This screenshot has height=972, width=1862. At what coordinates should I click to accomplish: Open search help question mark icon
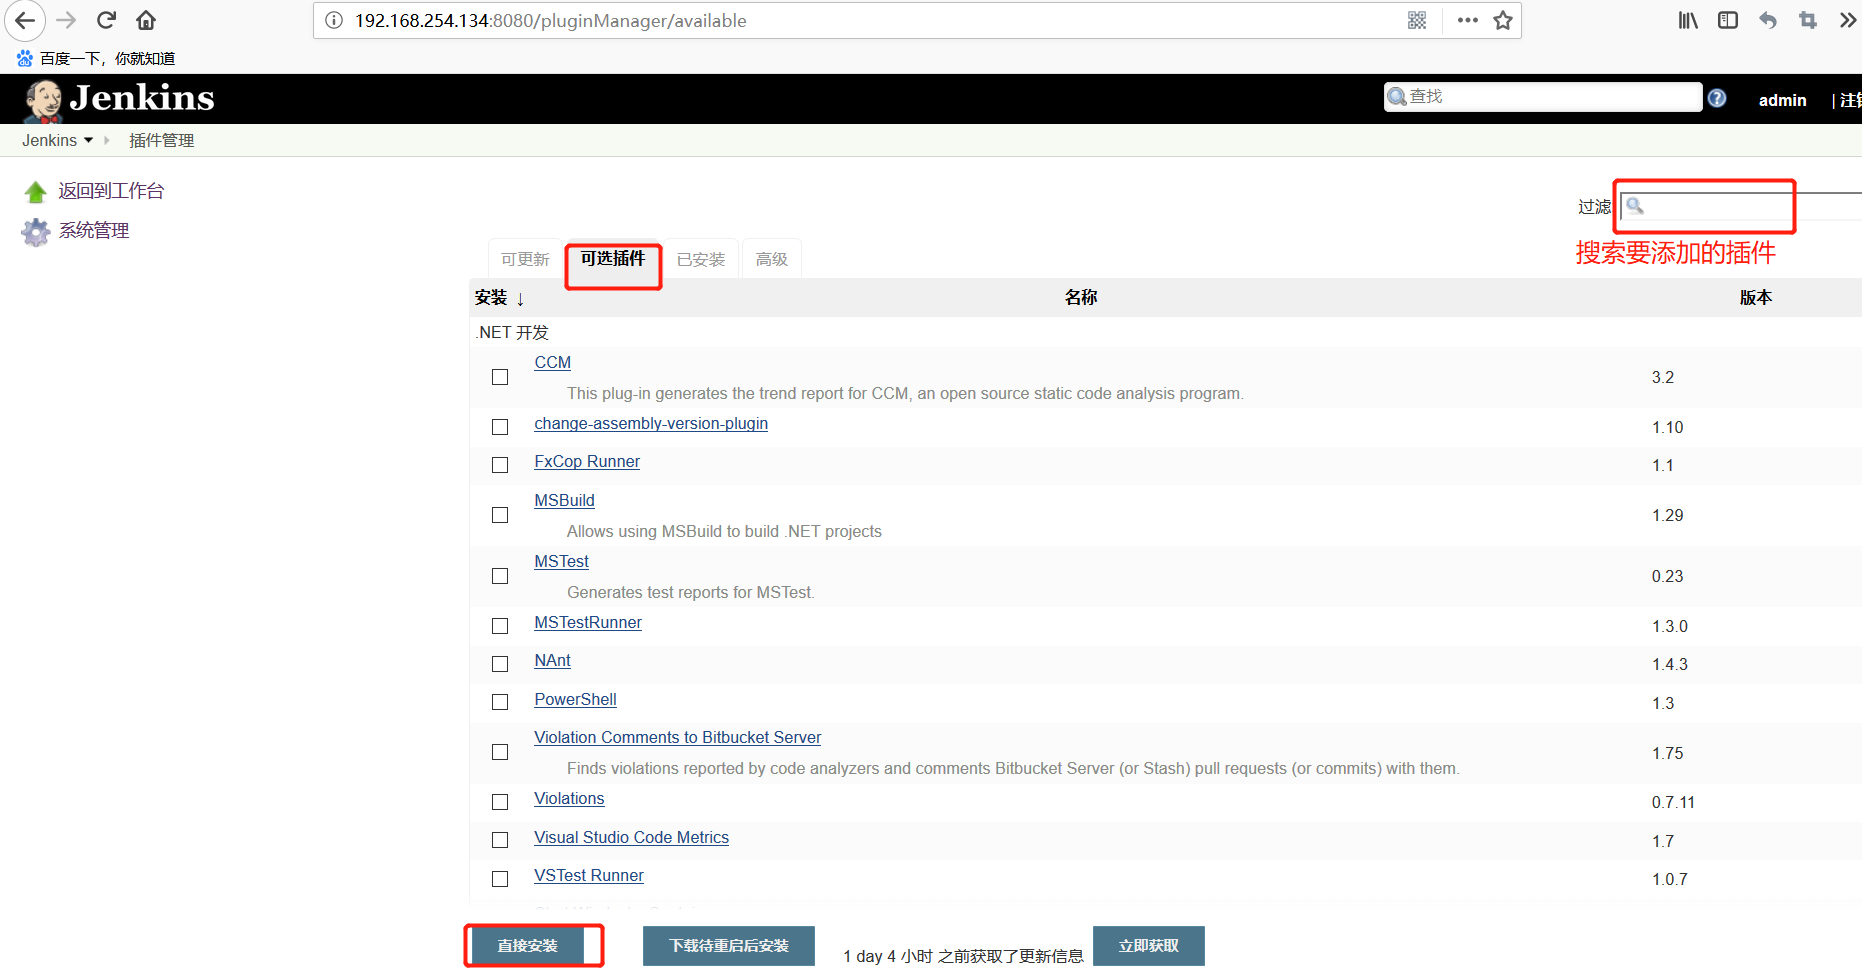1717,98
